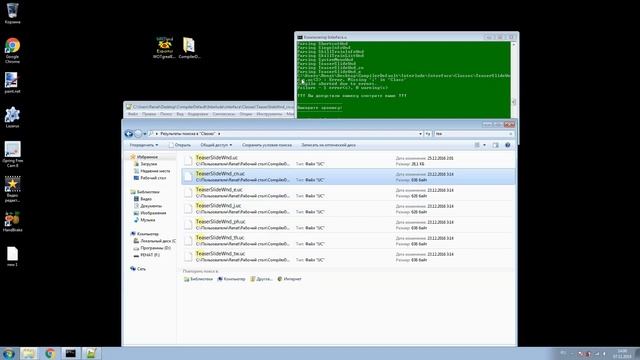Open Explorer recent pages dropdown arrow
The width and height of the screenshot is (640, 360).
point(144,134)
